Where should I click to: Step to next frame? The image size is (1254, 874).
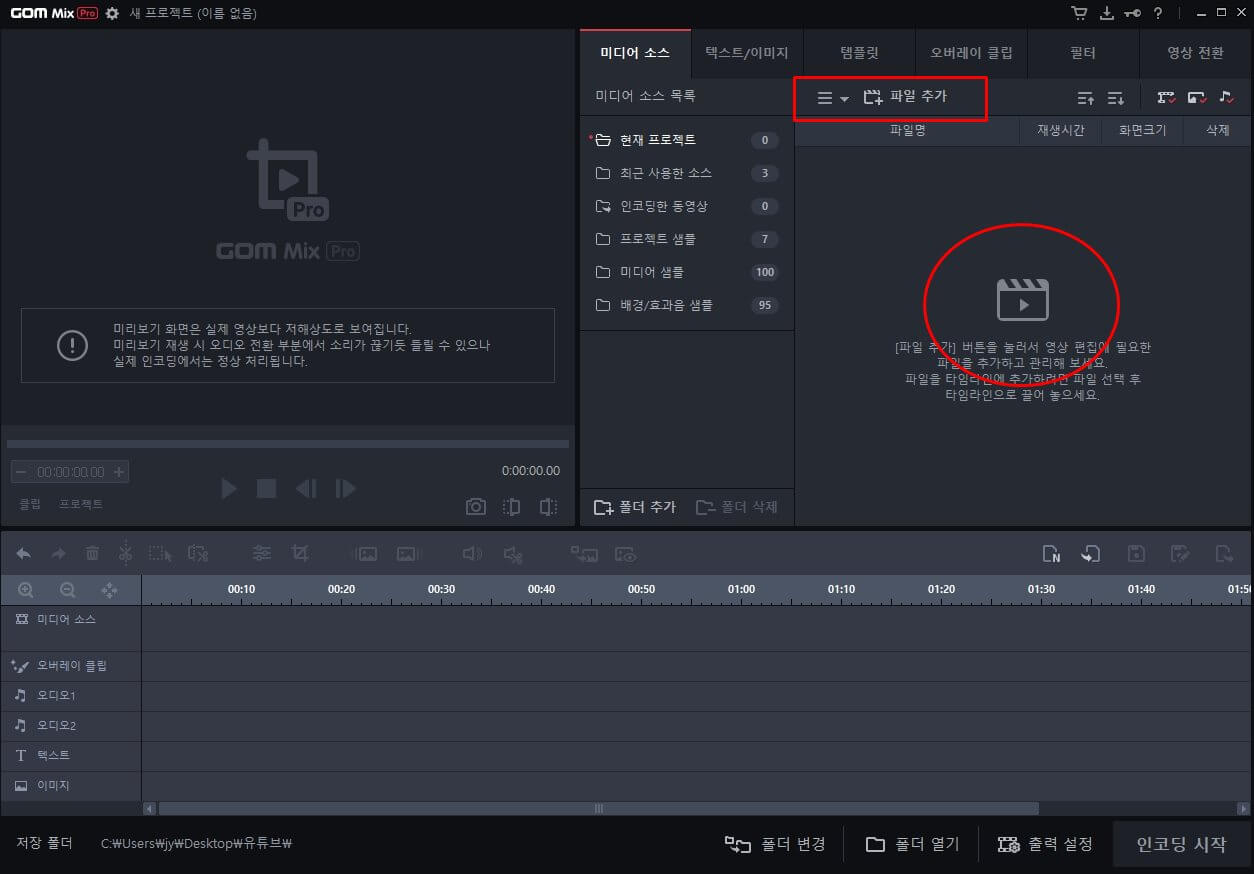346,488
